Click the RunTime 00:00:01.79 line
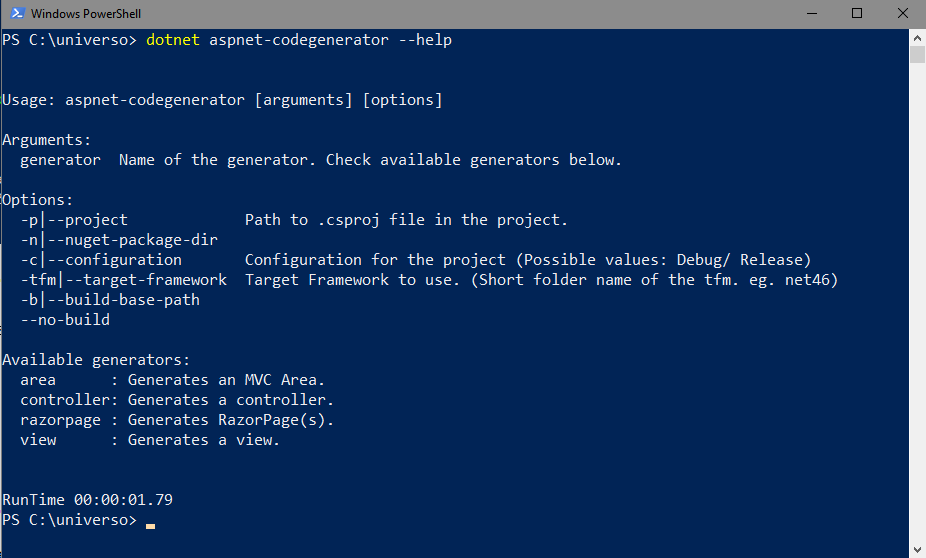Image resolution: width=926 pixels, height=558 pixels. point(87,500)
